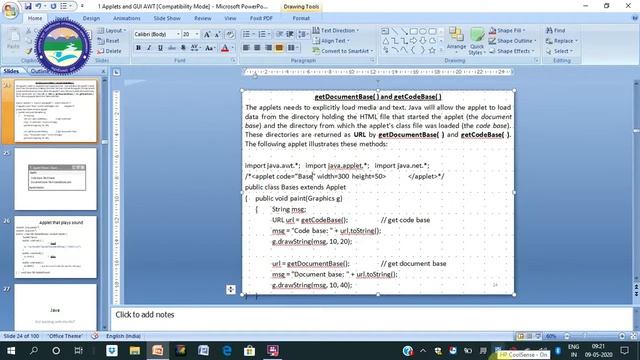Click Find in the Editing group
640x360 pixels.
(x=556, y=30)
